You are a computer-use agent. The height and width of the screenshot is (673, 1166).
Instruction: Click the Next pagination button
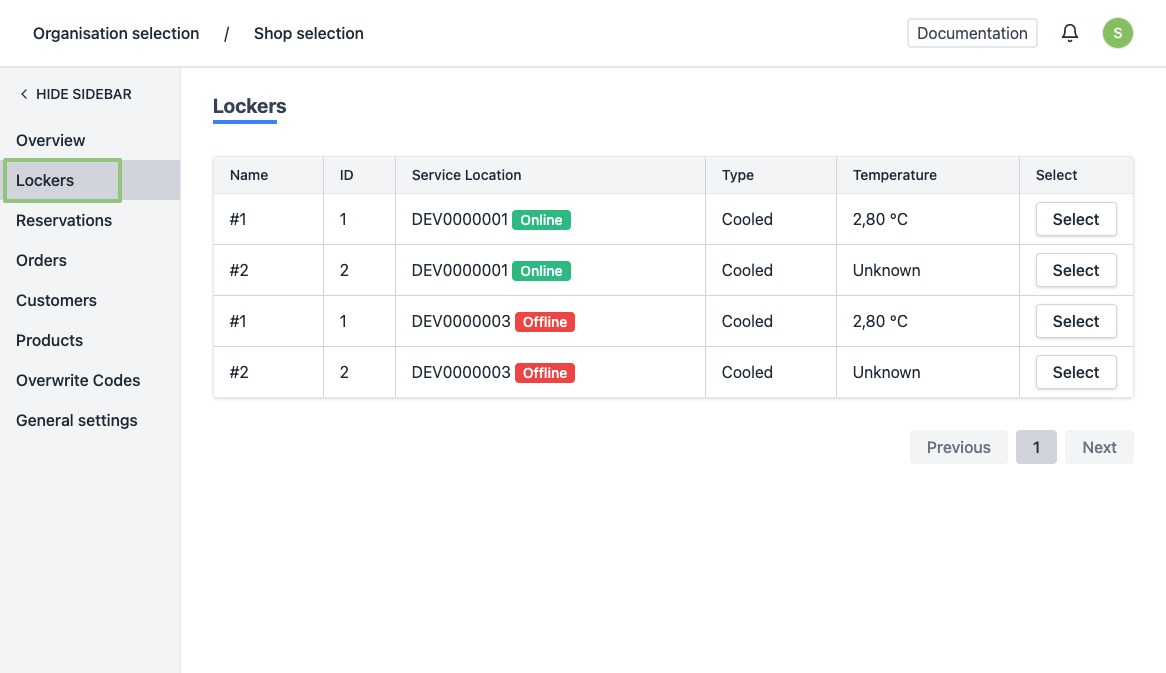tap(1099, 447)
